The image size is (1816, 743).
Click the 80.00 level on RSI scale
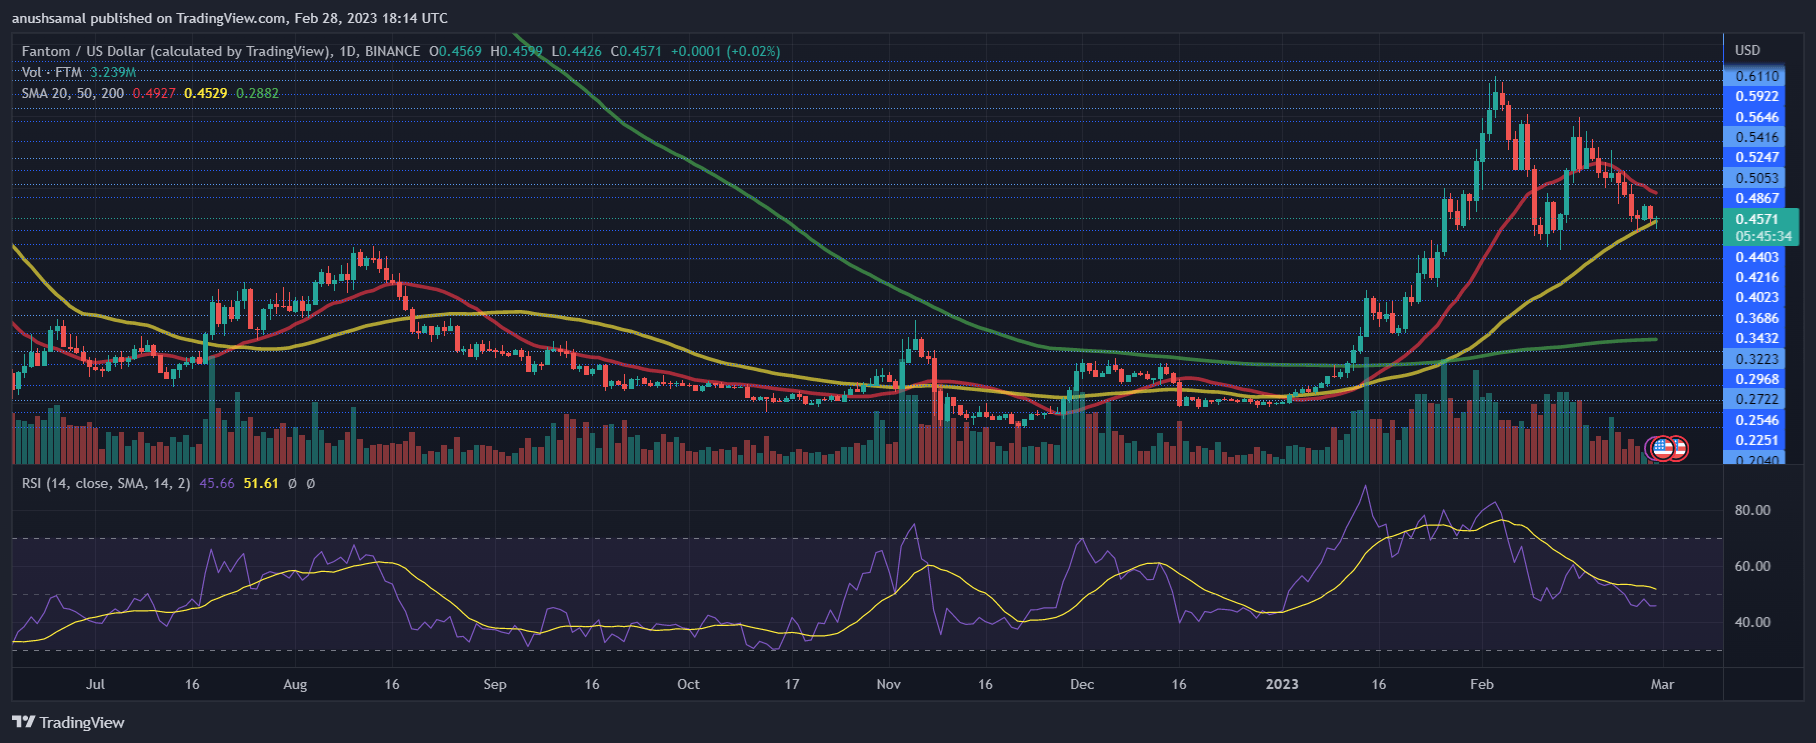point(1752,510)
